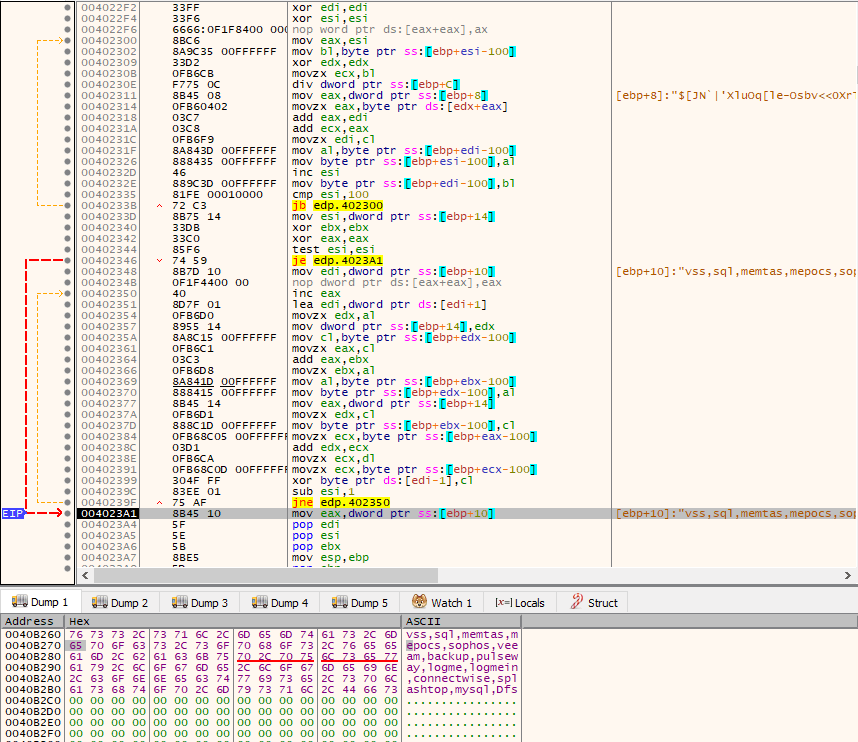Select dump row address 0040B260
The width and height of the screenshot is (858, 742).
[x=33, y=634]
